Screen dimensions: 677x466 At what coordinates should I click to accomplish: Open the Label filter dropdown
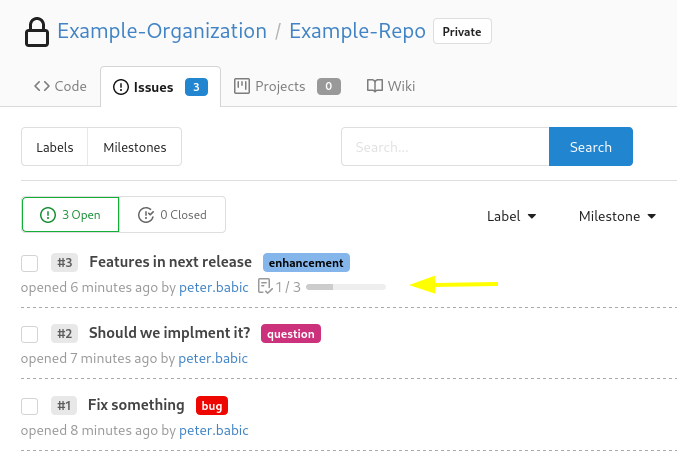point(512,216)
